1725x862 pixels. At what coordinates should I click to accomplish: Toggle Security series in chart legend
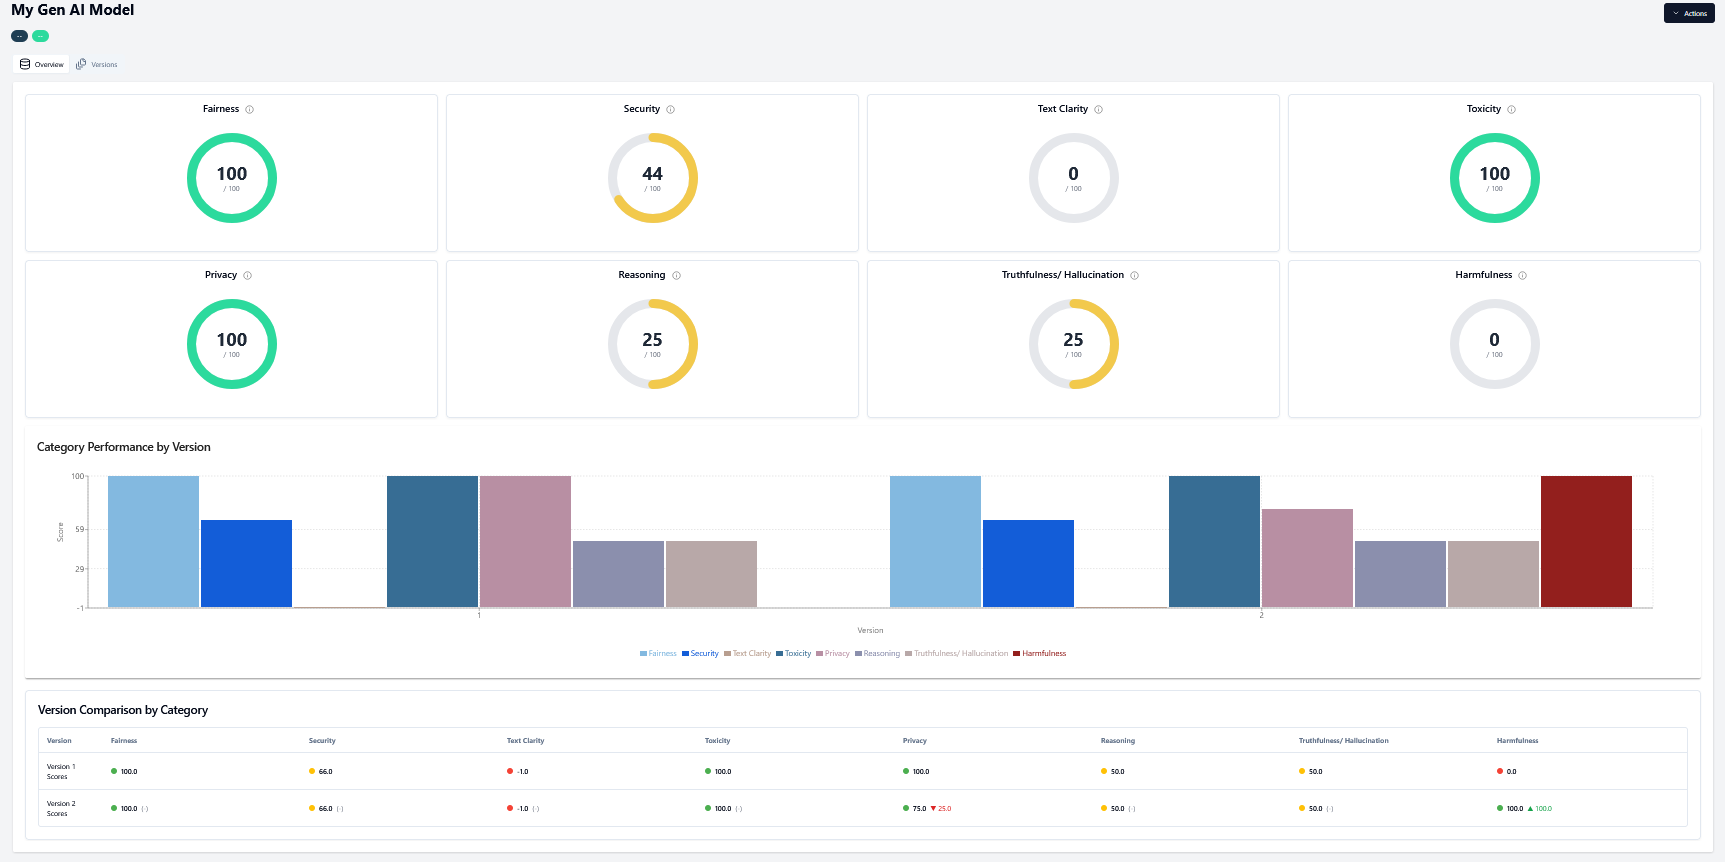pos(700,654)
